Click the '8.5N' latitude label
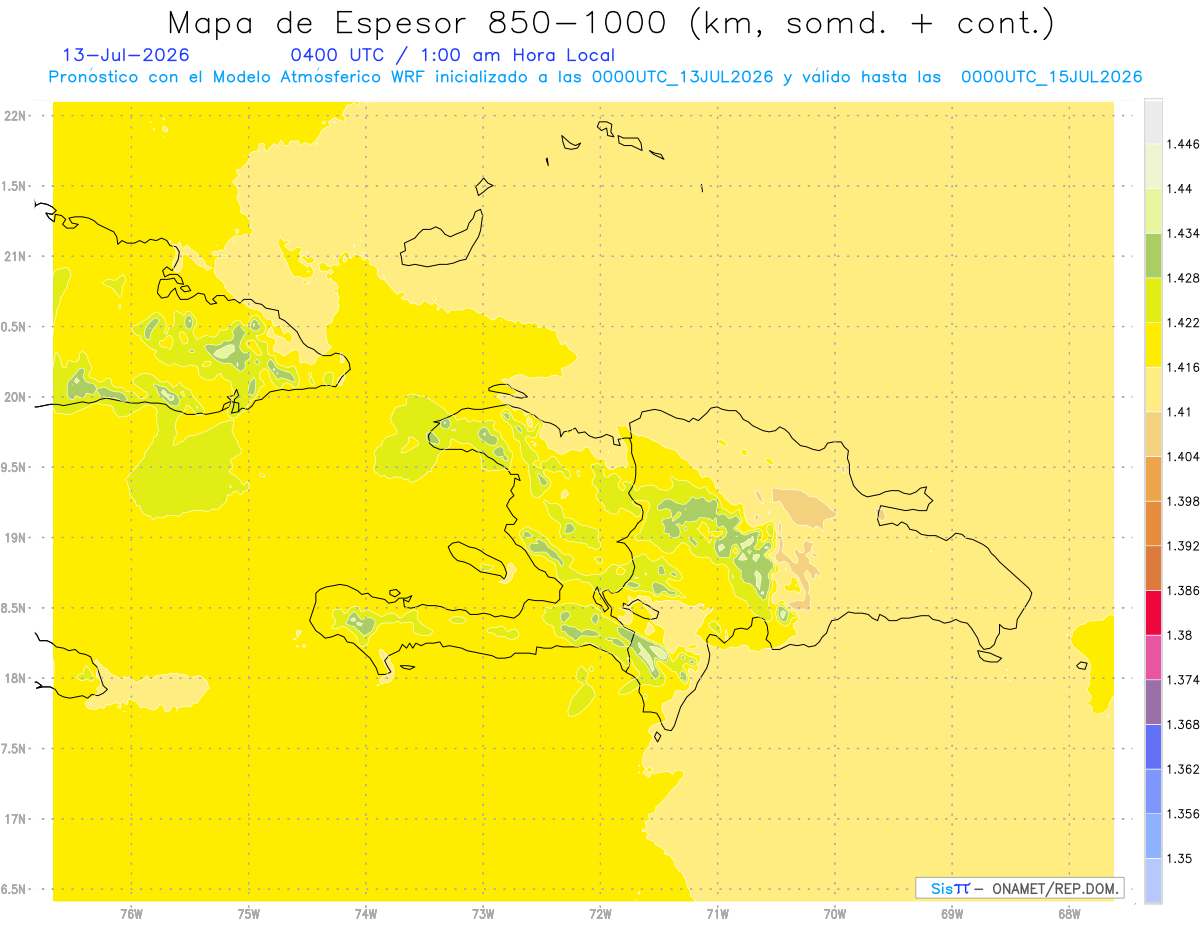Image resolution: width=1200 pixels, height=927 pixels. pyautogui.click(x=15, y=609)
